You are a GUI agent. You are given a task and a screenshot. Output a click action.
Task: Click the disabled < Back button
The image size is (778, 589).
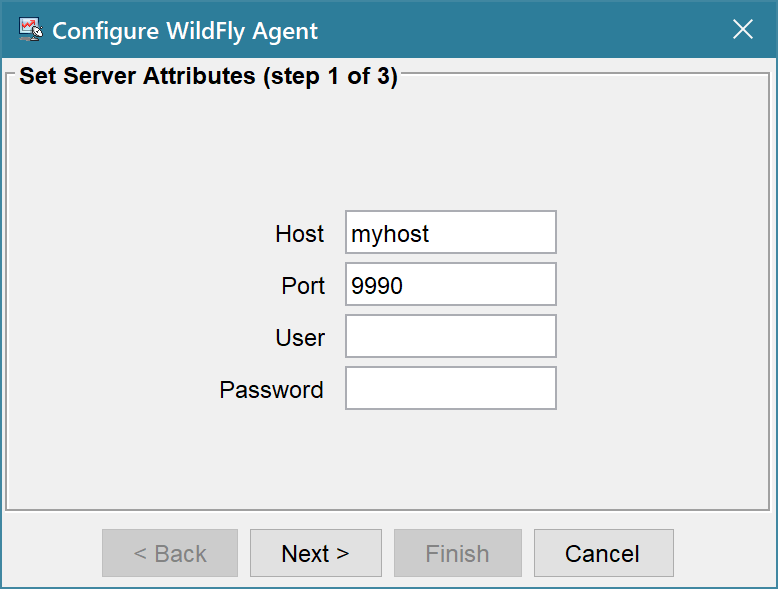click(170, 553)
